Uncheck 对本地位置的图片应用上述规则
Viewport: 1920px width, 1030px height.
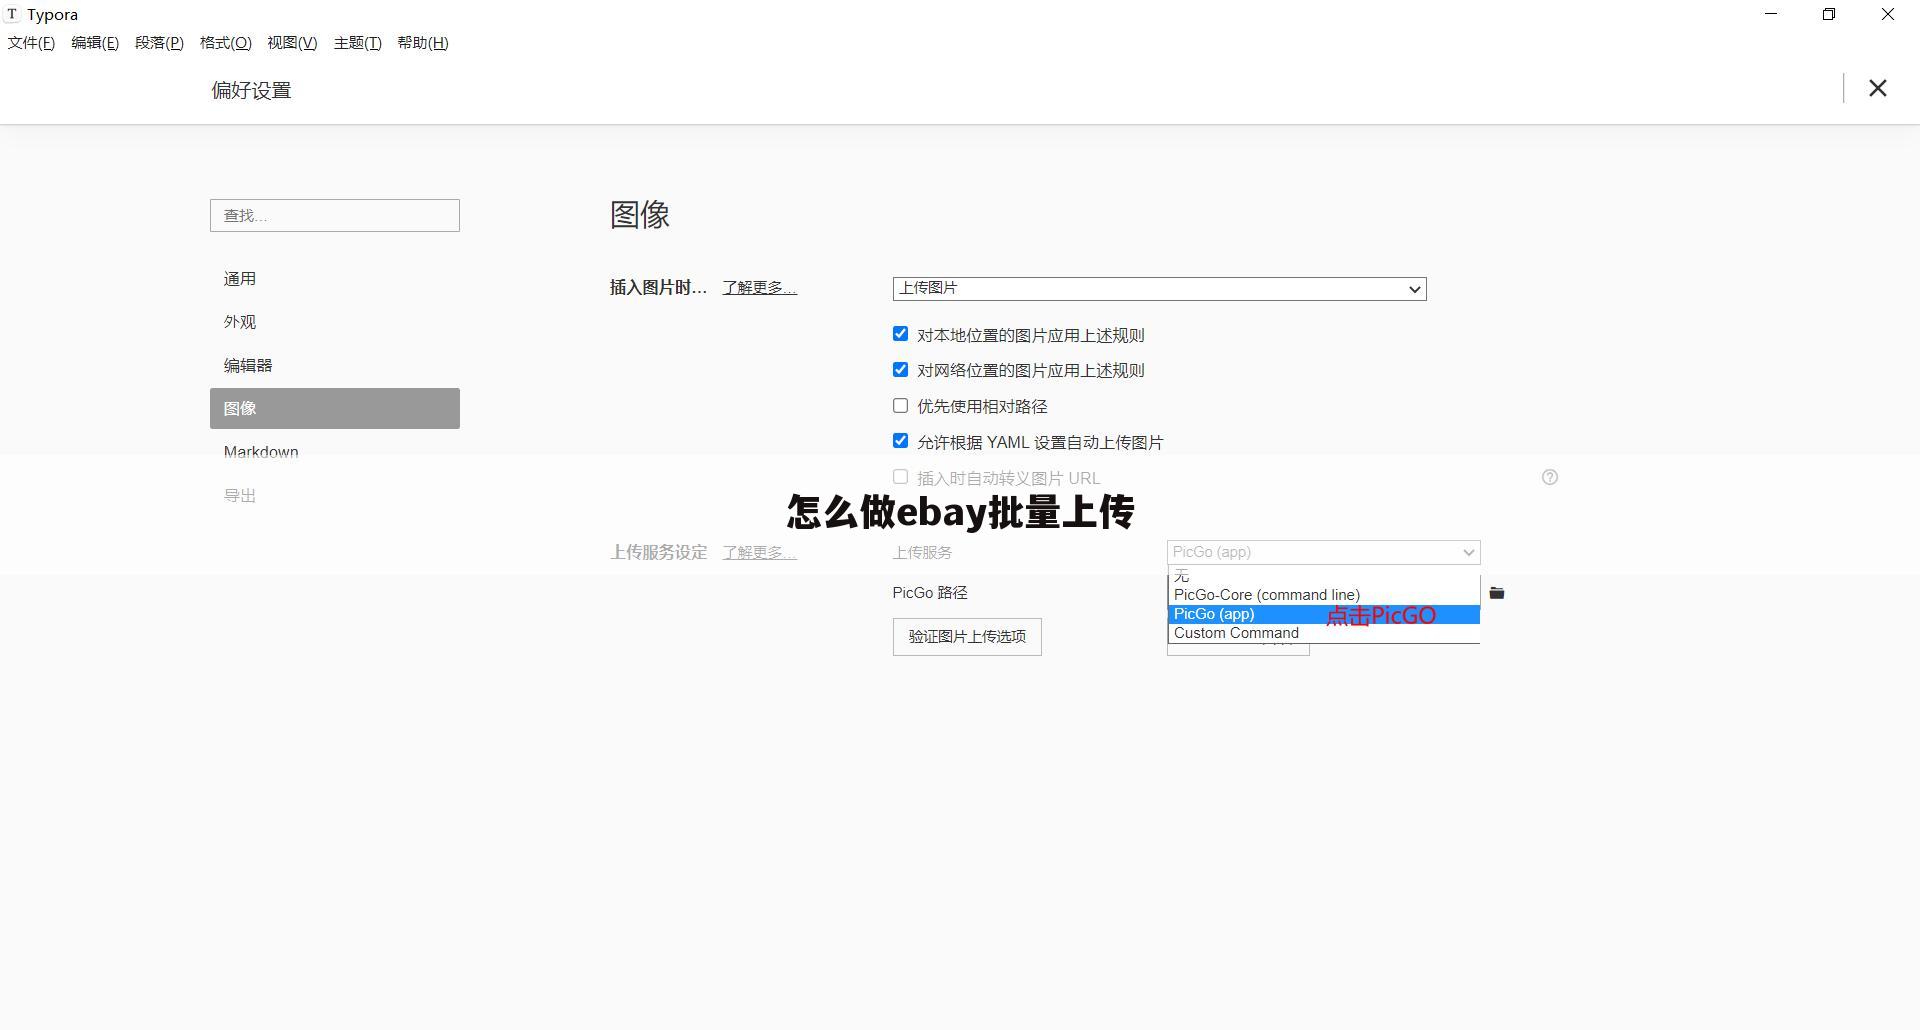coord(900,333)
